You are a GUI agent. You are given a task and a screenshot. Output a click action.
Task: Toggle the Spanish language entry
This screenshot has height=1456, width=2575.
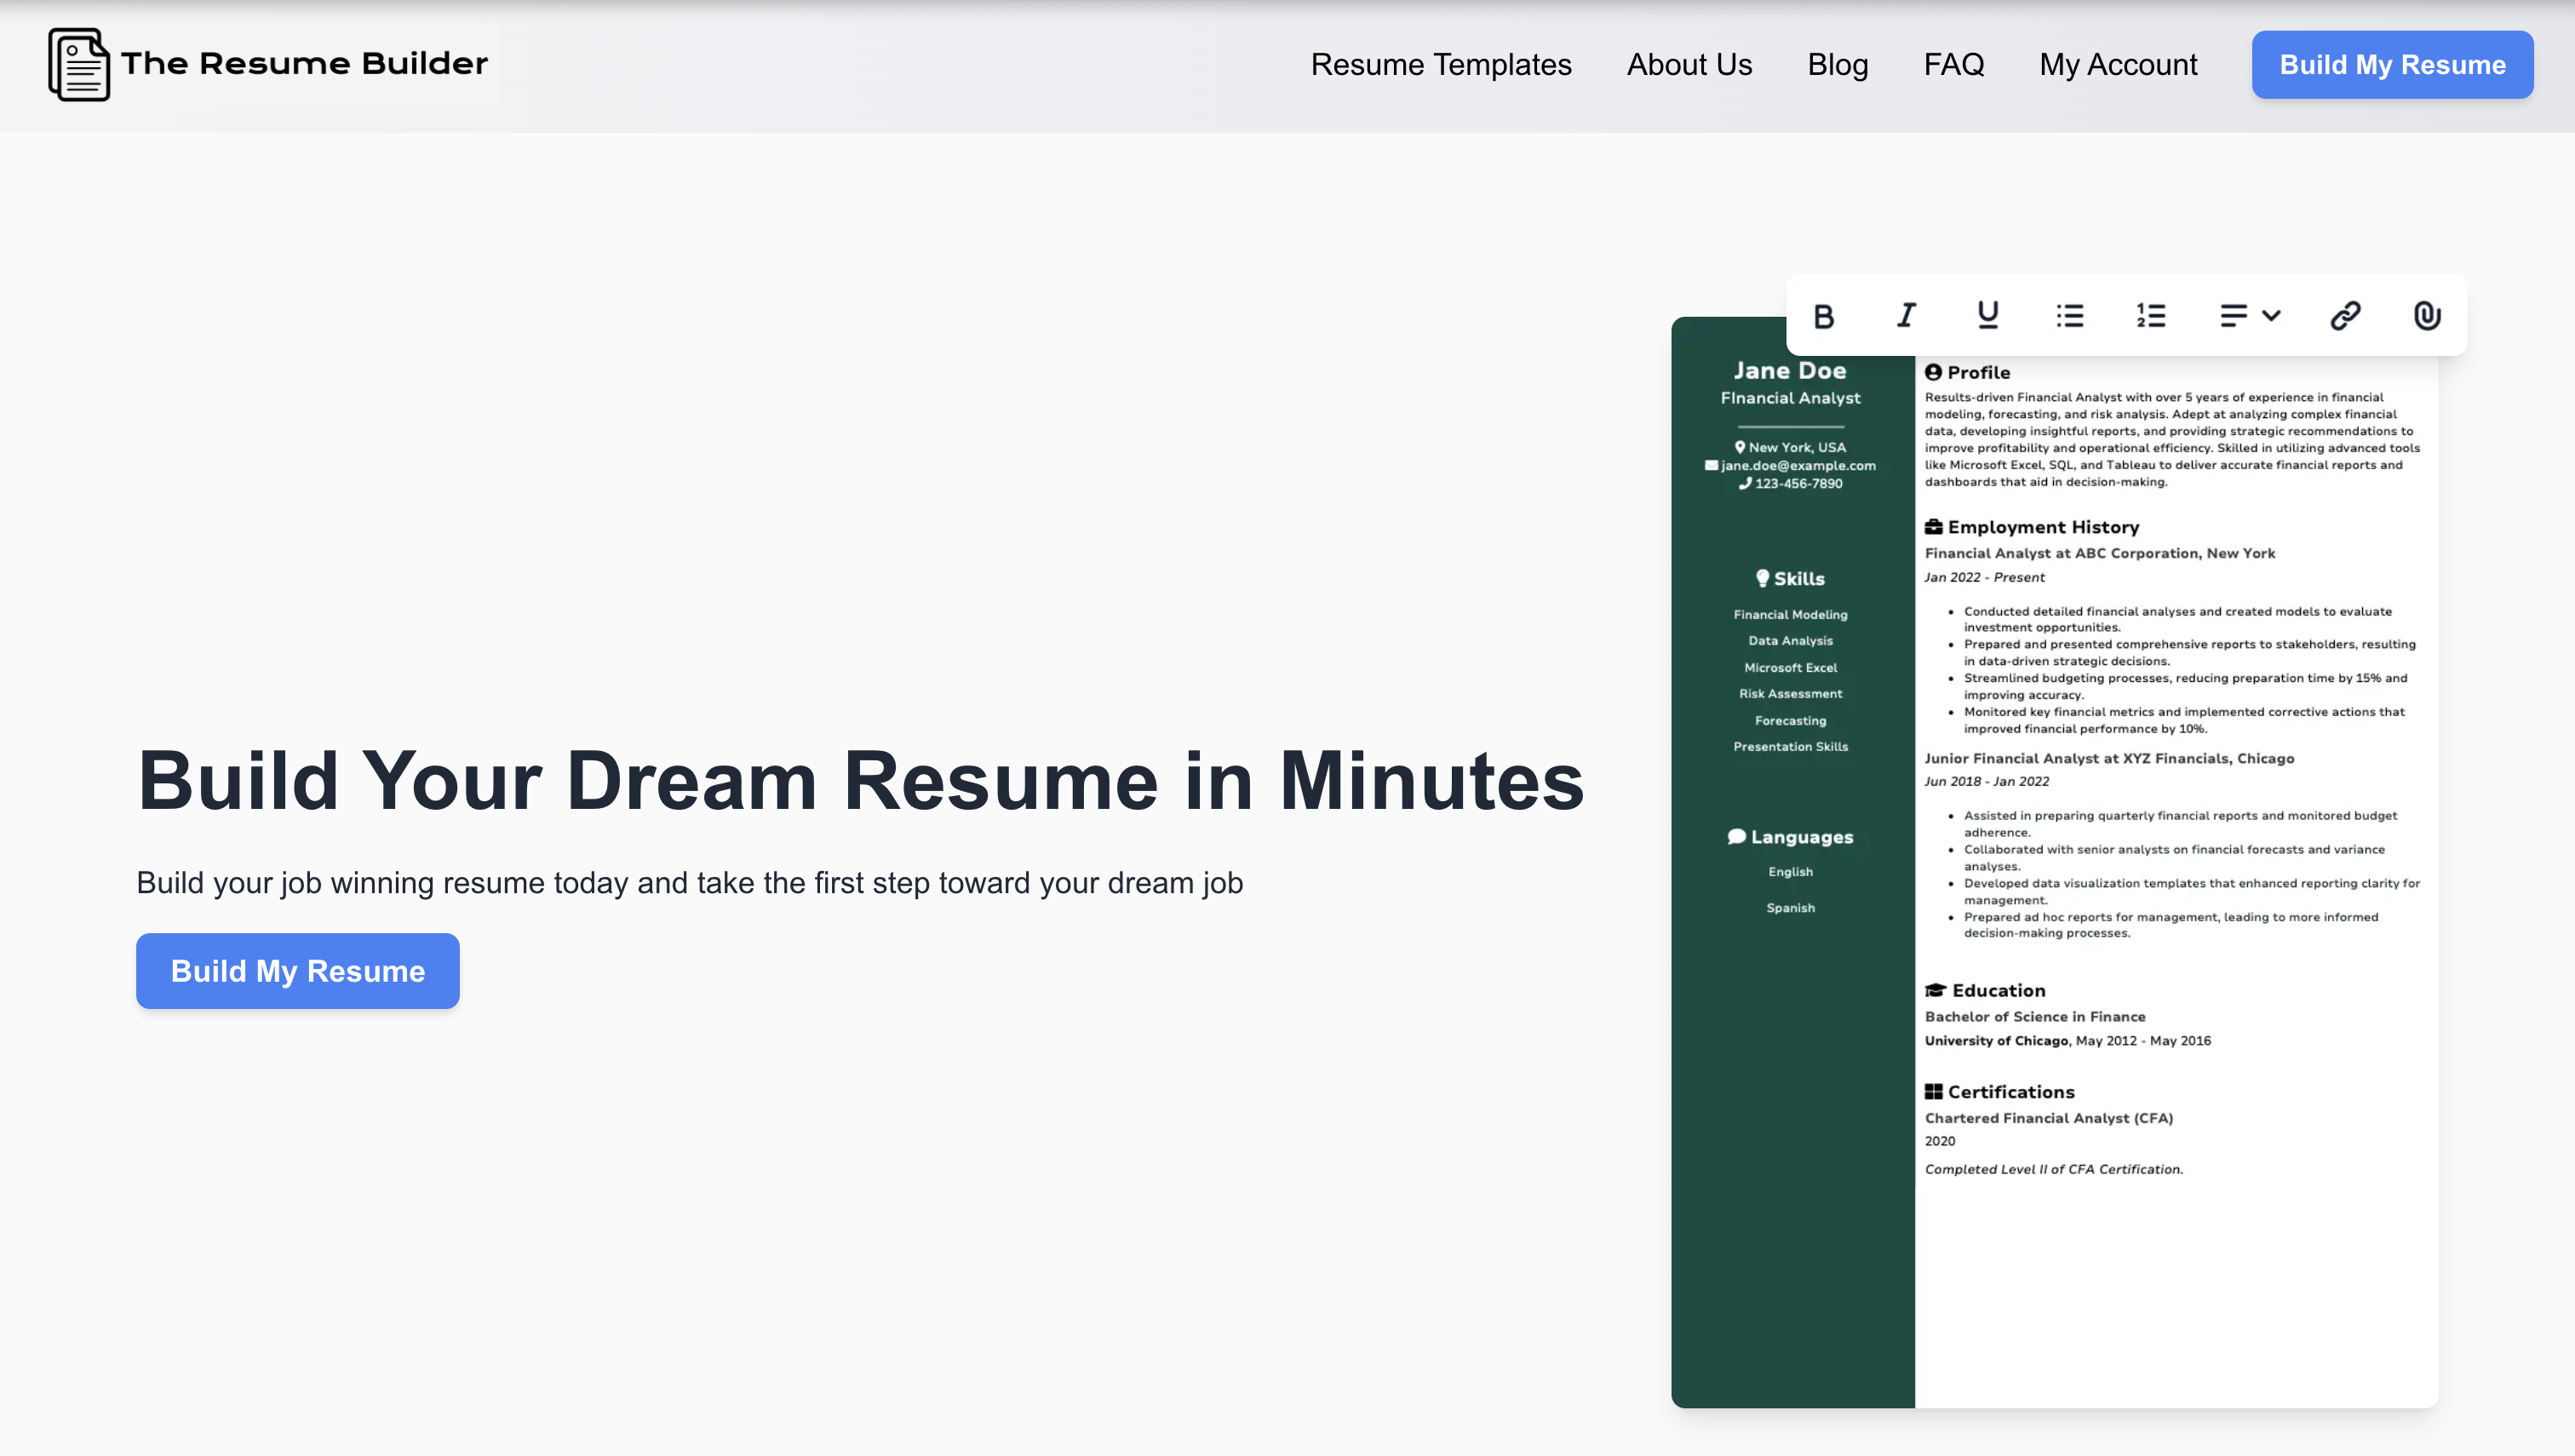click(1789, 907)
